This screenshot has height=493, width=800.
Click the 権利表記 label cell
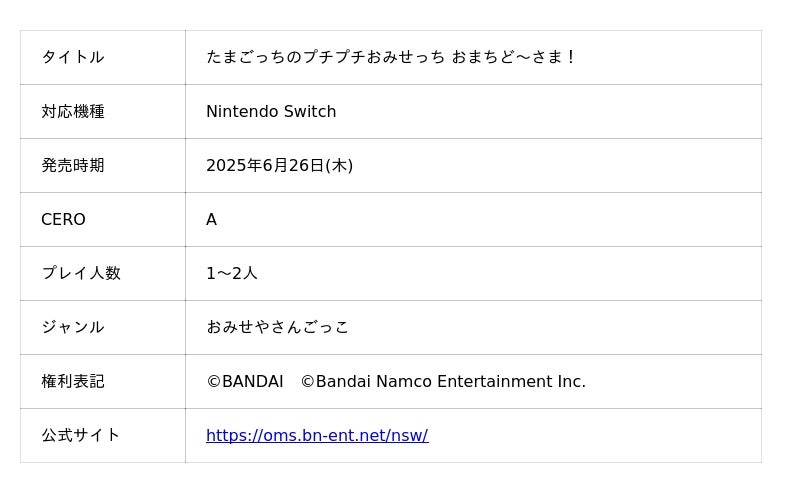(72, 381)
